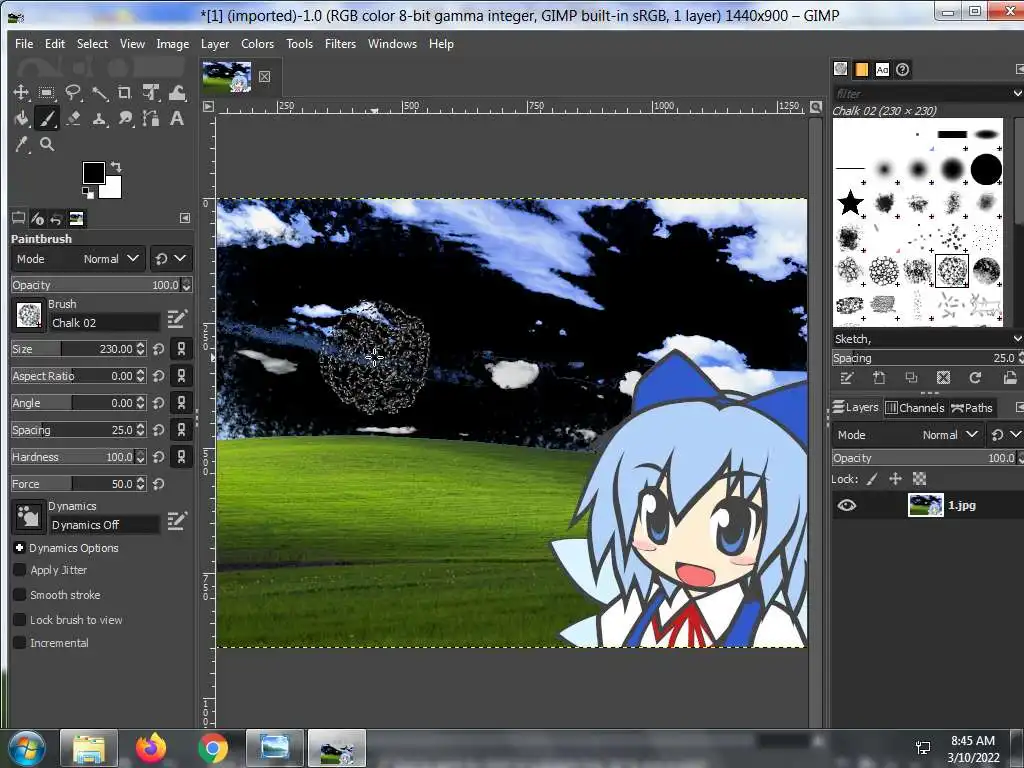Screen dimensions: 1024x768
Task: Click Chalk 02 brush preview button
Action: point(28,315)
